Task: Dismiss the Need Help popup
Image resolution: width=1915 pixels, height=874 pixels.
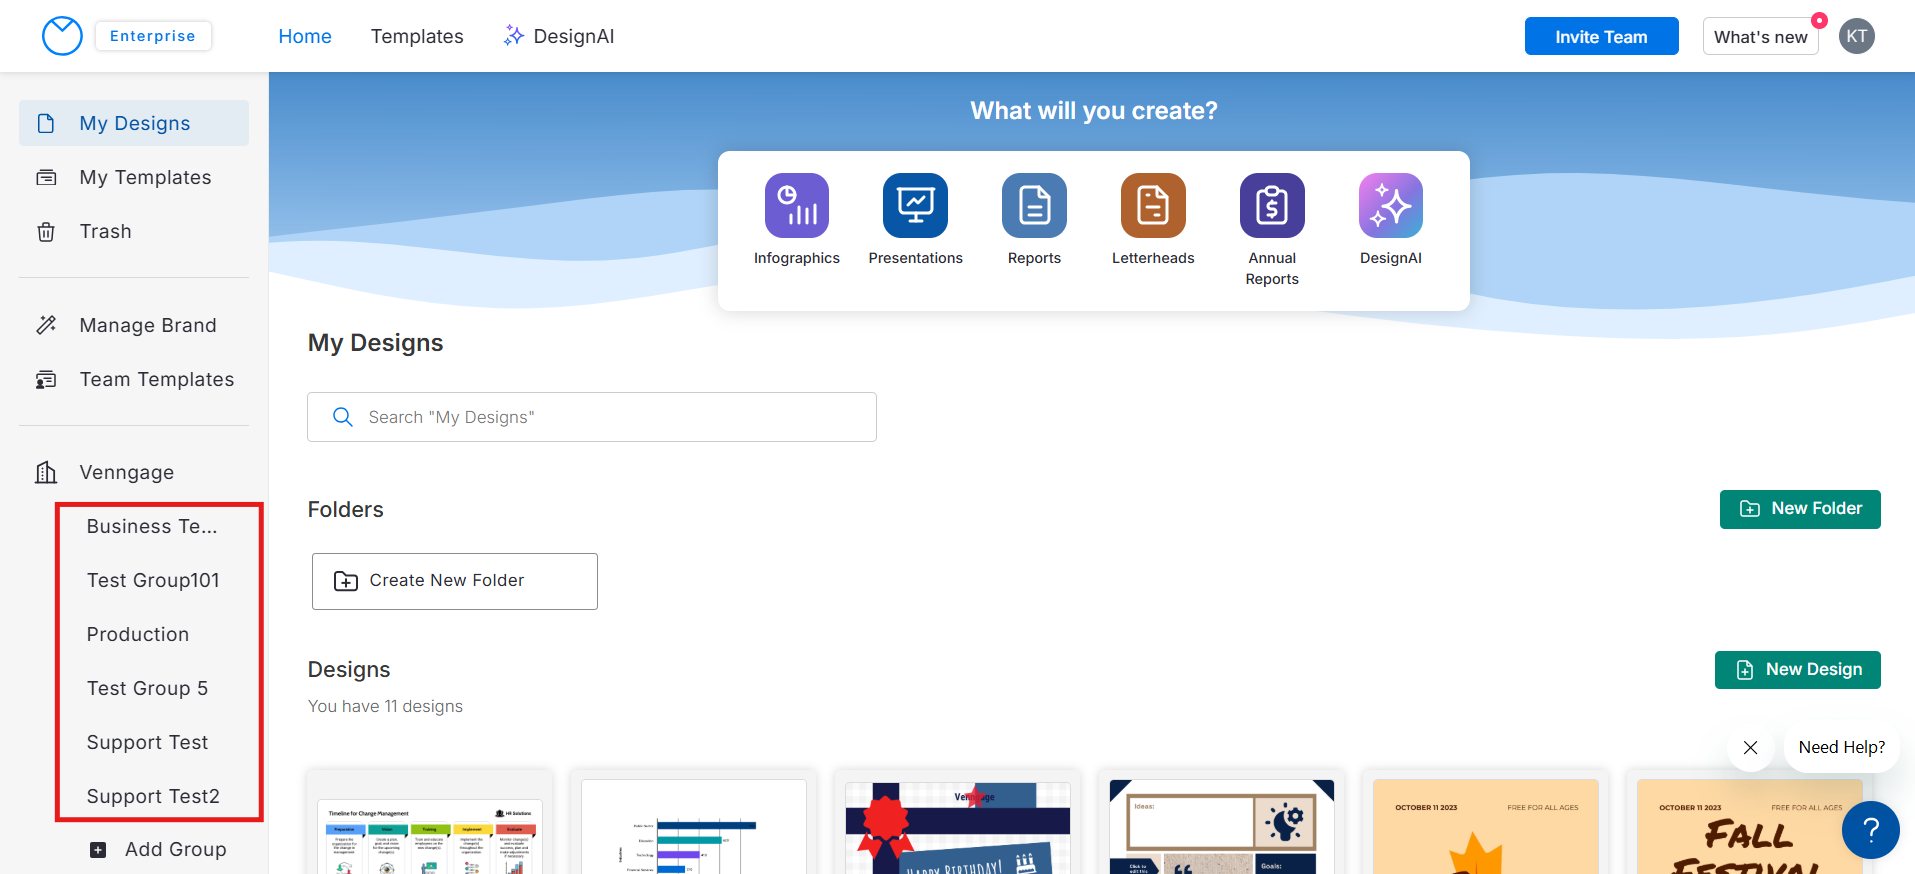Action: (x=1750, y=747)
